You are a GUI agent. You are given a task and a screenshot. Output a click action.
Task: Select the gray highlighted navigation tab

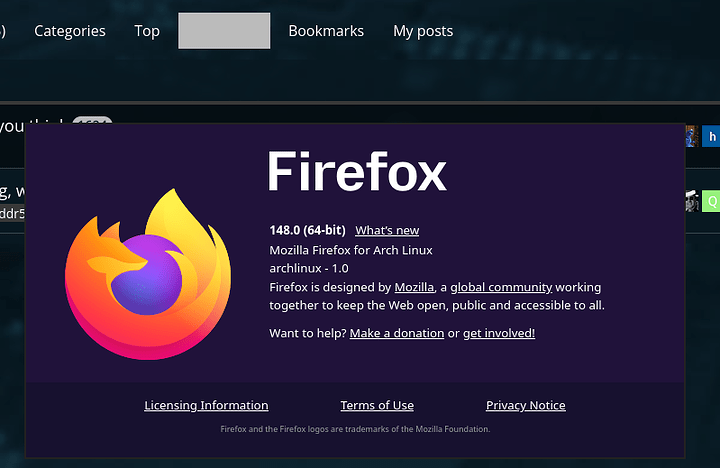224,31
